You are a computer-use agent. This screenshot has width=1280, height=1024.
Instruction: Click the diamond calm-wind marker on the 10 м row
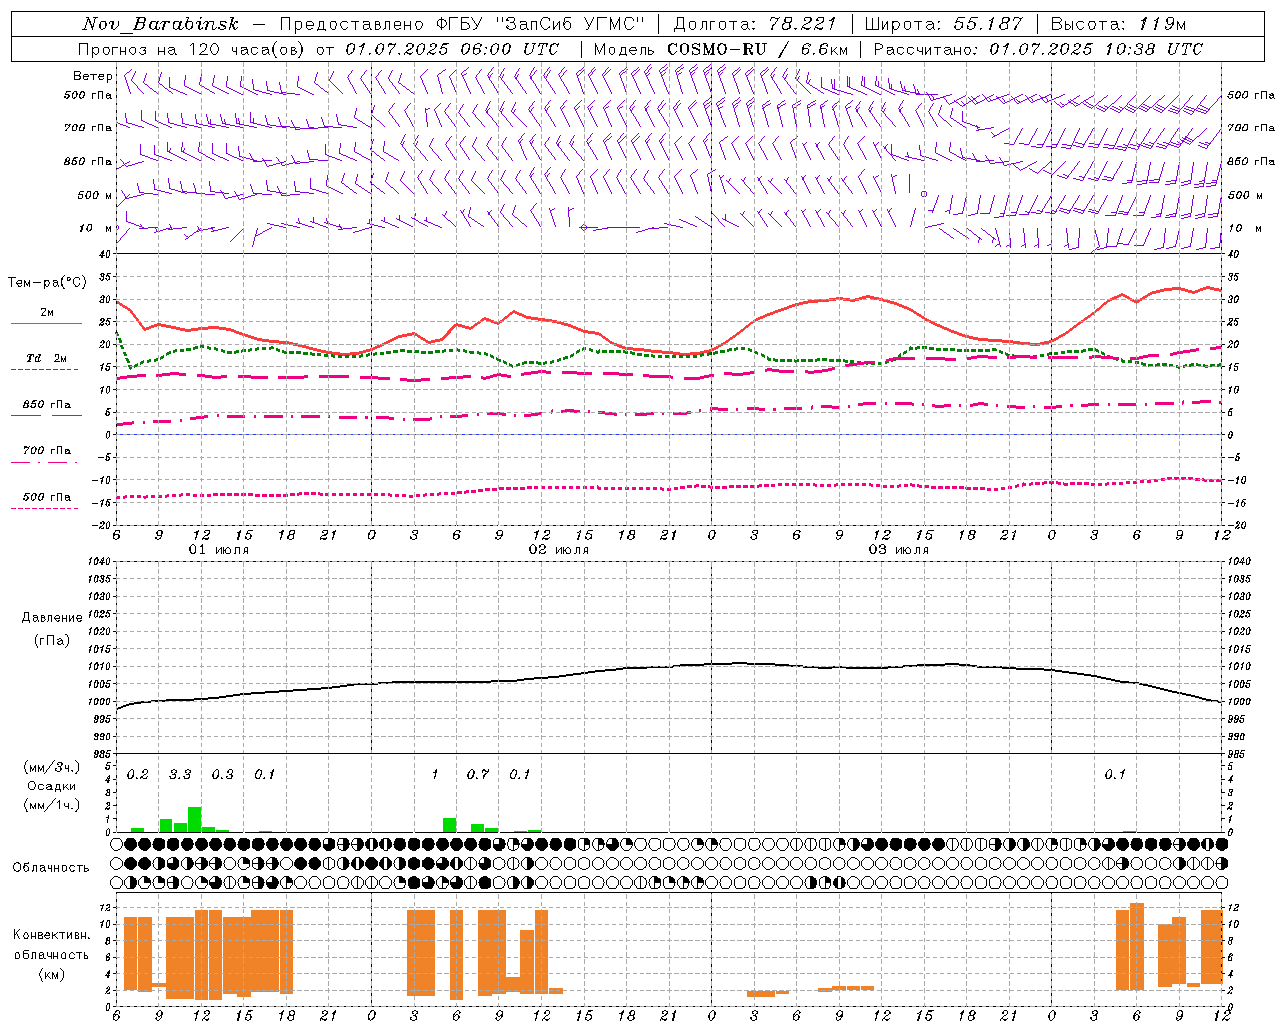point(584,227)
